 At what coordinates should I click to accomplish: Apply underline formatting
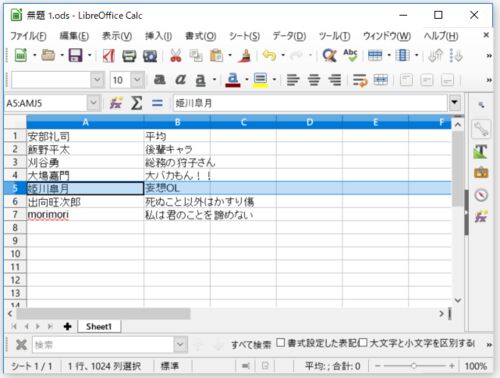tap(200, 80)
